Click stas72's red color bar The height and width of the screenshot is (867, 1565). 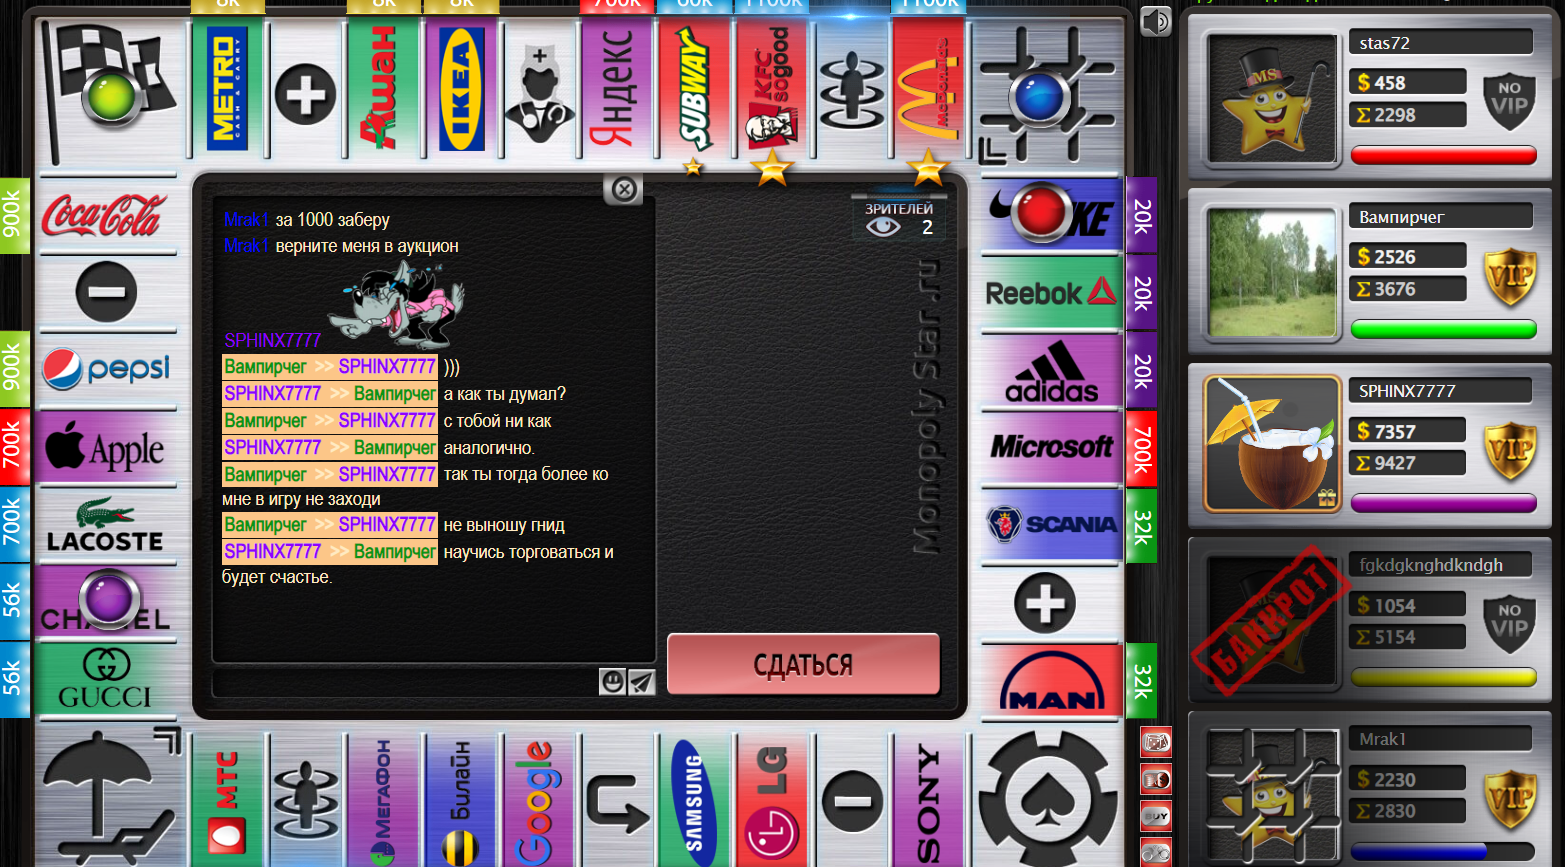[1443, 155]
